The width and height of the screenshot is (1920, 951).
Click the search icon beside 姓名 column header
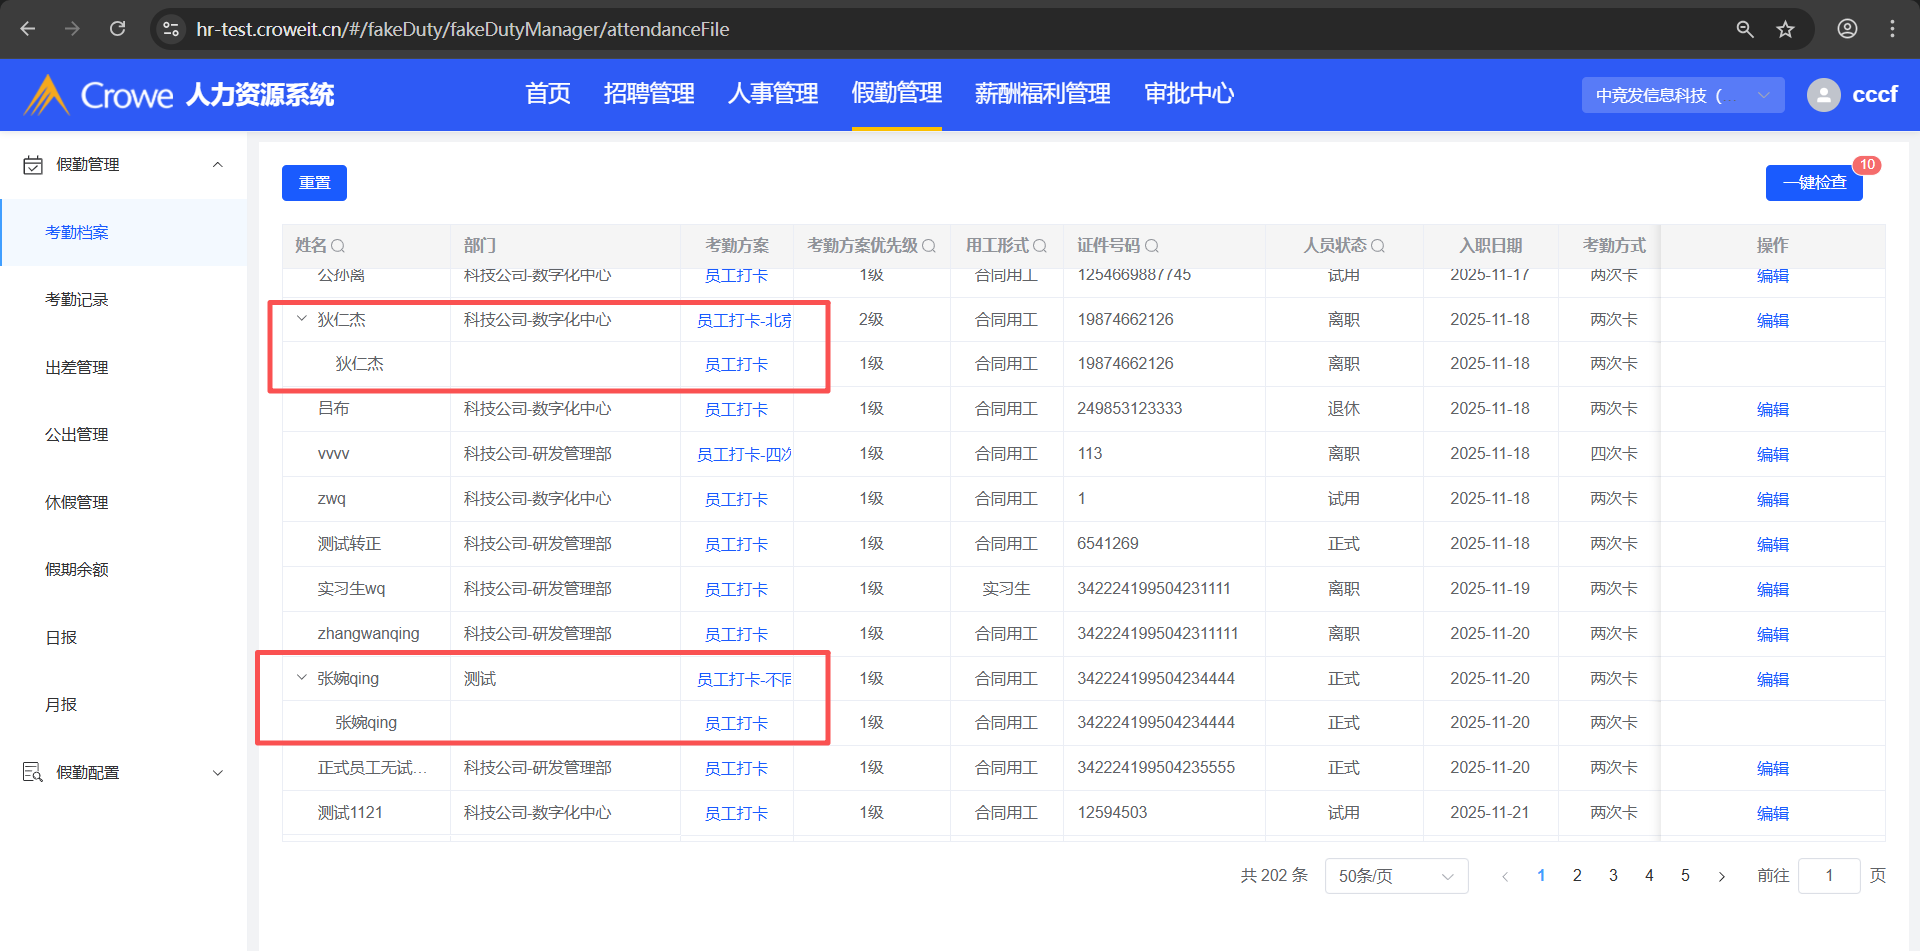click(338, 246)
